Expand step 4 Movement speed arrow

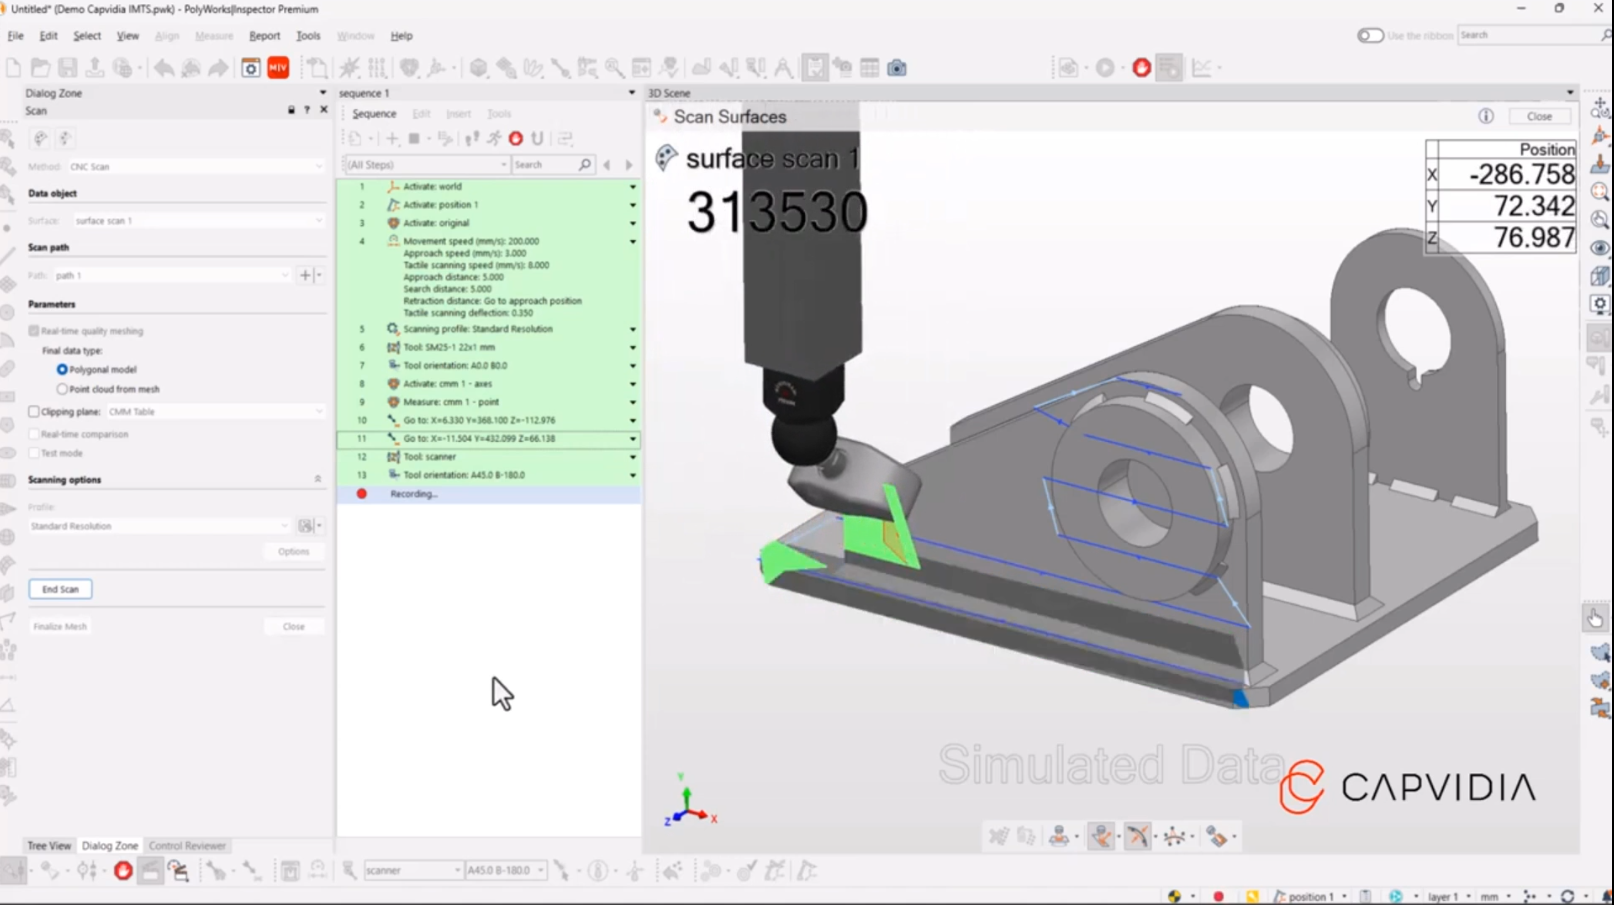click(x=632, y=241)
